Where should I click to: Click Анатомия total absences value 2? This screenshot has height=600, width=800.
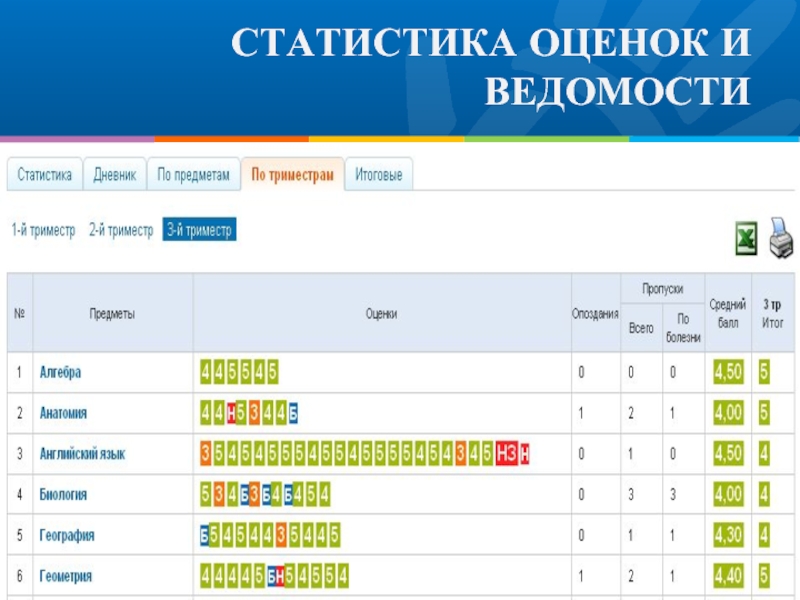tap(631, 413)
